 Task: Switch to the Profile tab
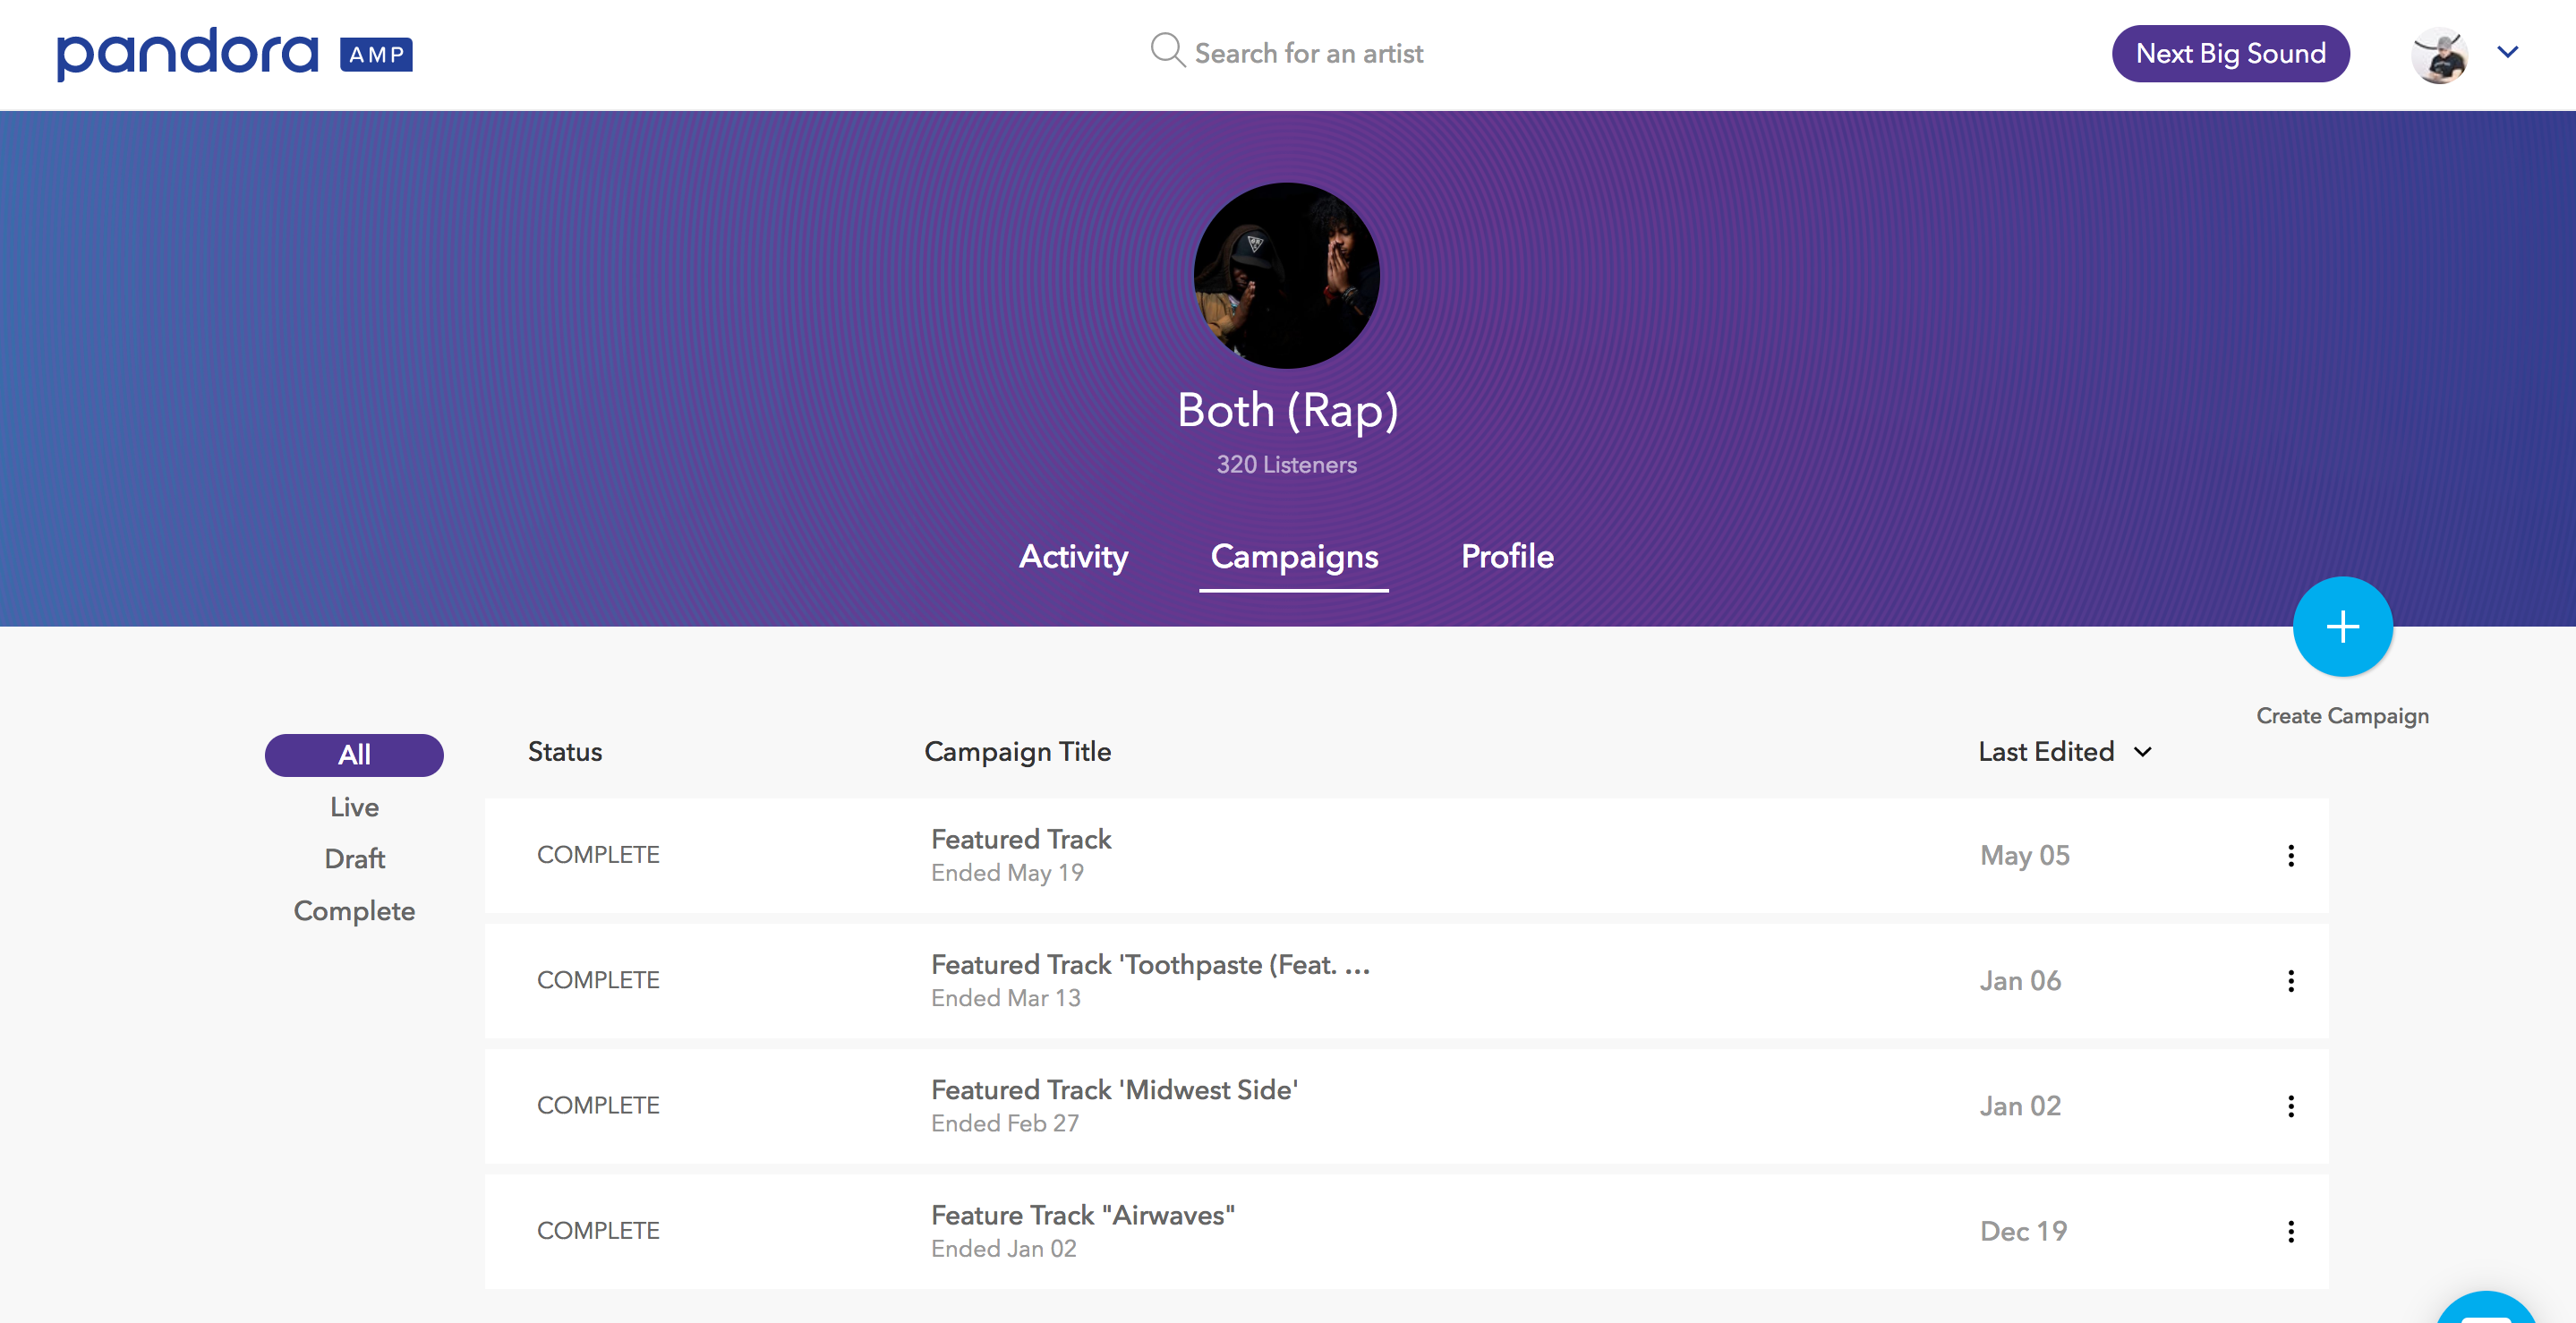(1507, 556)
